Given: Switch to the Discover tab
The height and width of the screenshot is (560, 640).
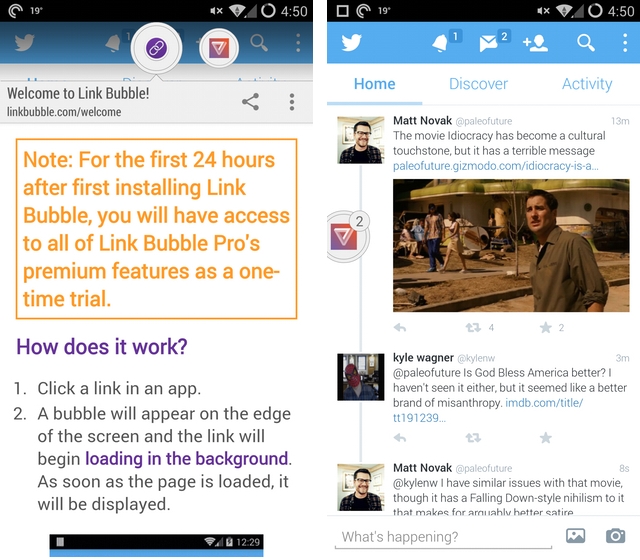Looking at the screenshot, I should tap(478, 84).
